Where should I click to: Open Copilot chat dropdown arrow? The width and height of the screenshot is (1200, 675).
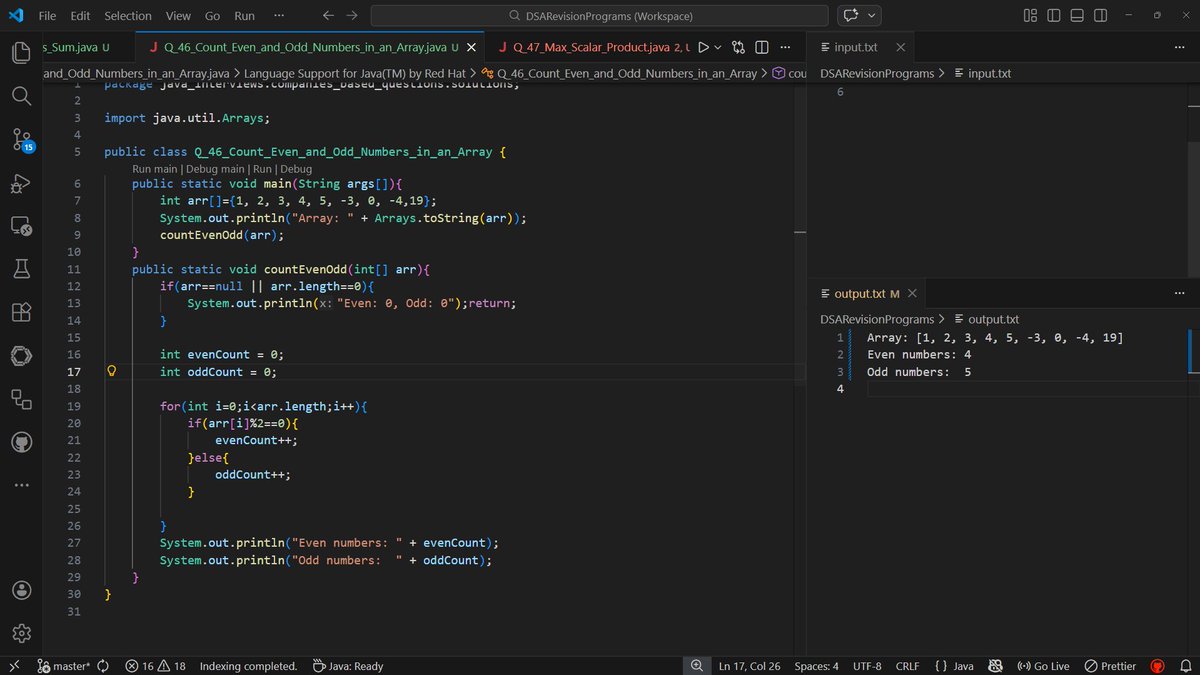click(x=873, y=16)
